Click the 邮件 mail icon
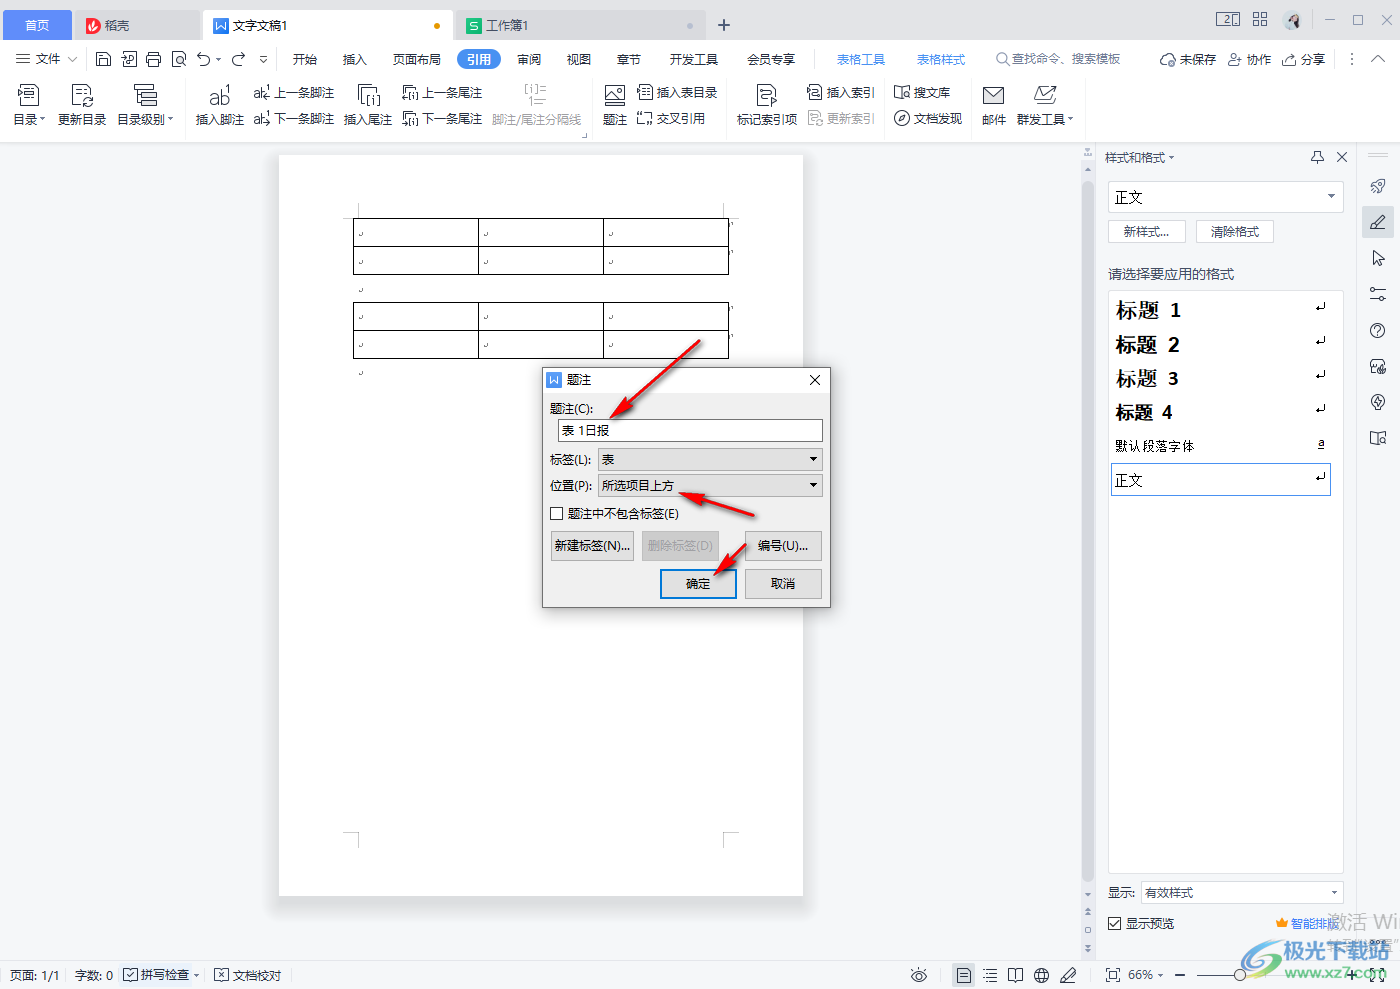 pos(994,105)
